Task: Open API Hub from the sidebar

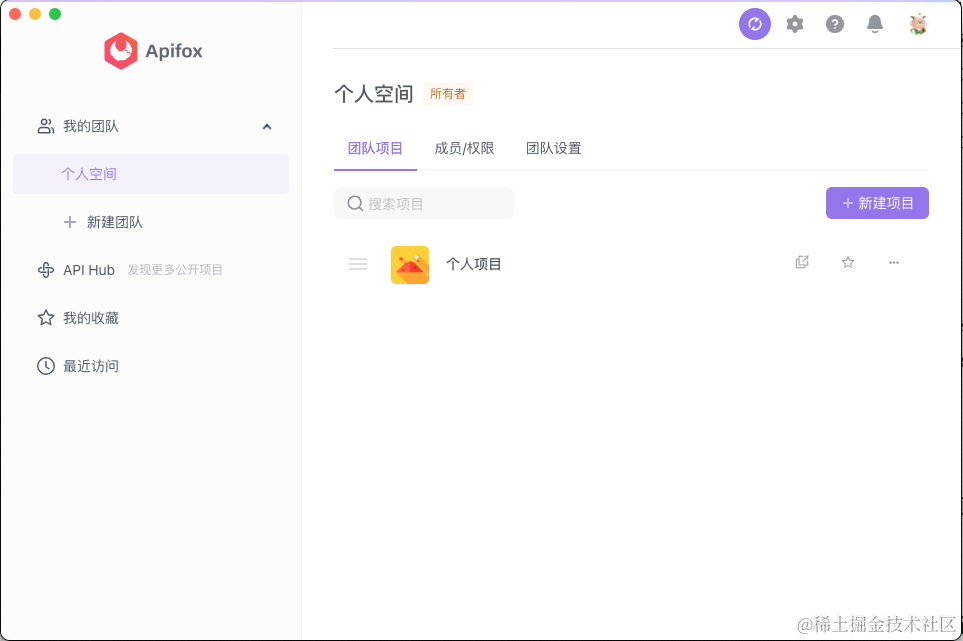Action: [89, 270]
